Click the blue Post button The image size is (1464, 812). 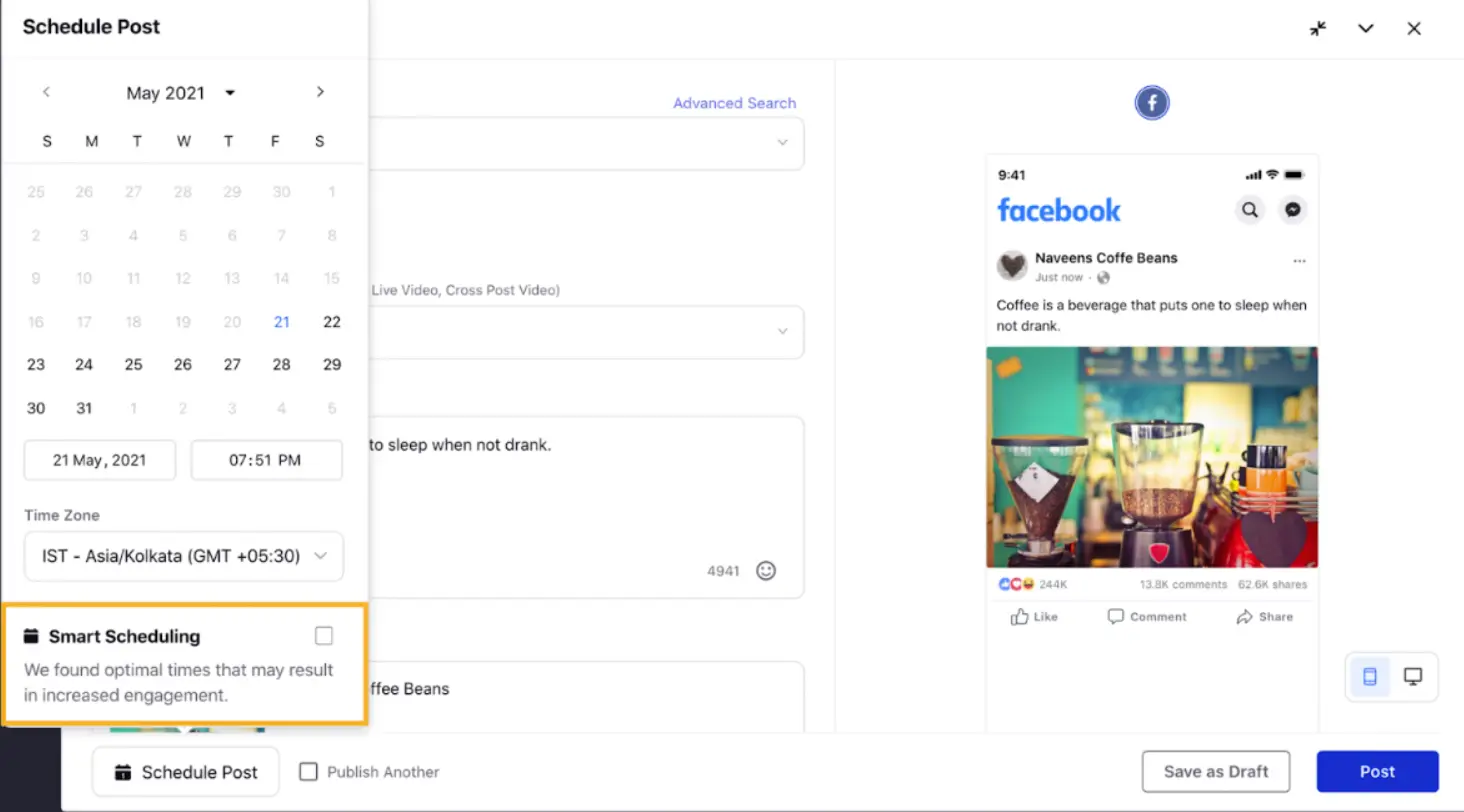click(1377, 771)
